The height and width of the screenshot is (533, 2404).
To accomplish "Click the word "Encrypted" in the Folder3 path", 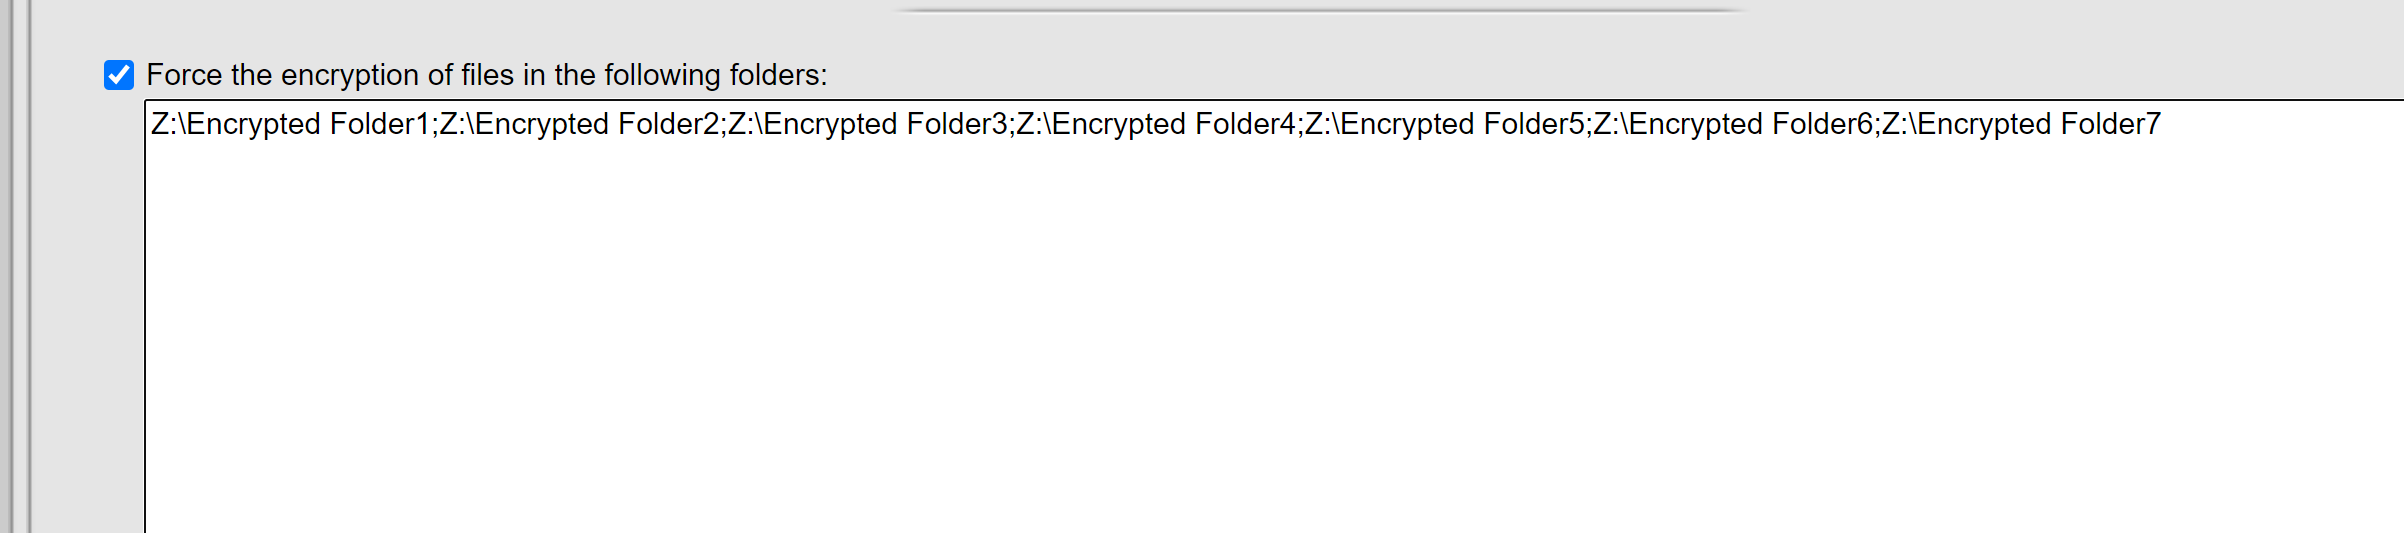I will pos(830,124).
